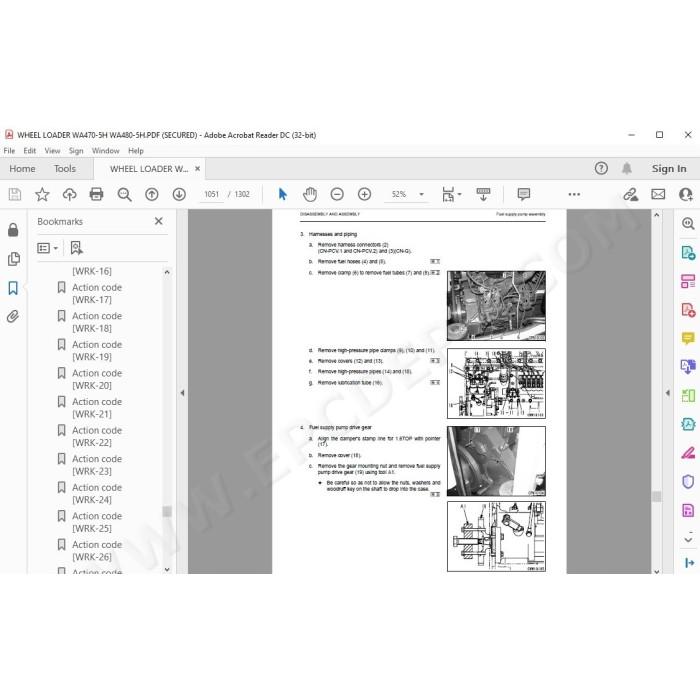Open the Edit menu
Viewport: 700px width, 700px height.
point(29,151)
